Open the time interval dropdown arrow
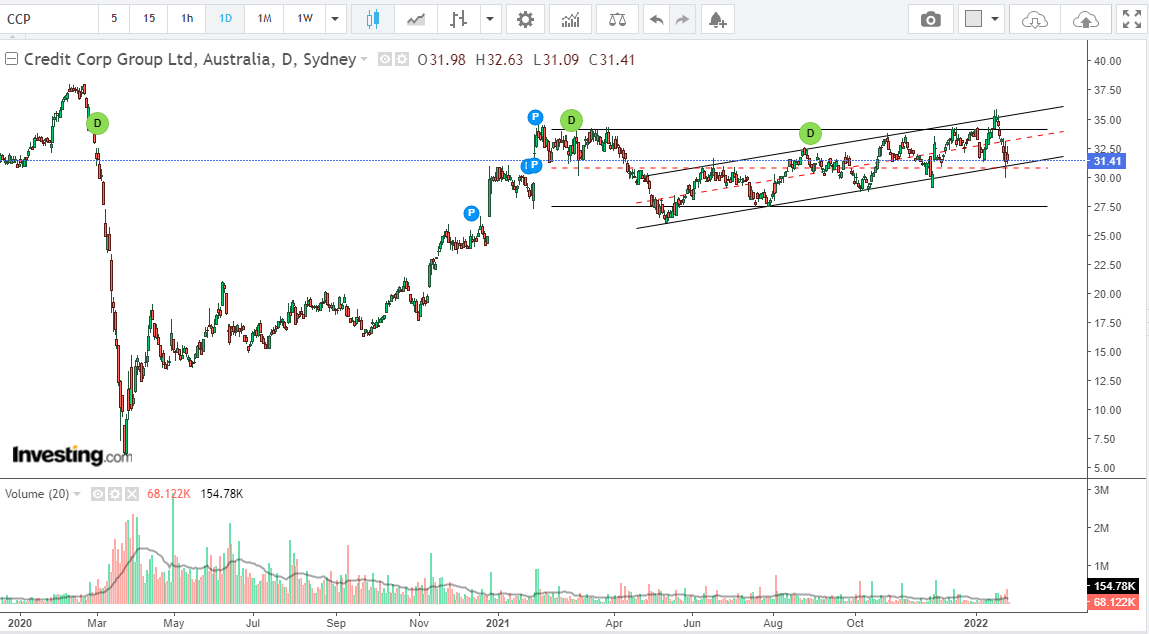Image resolution: width=1149 pixels, height=634 pixels. pyautogui.click(x=335, y=19)
